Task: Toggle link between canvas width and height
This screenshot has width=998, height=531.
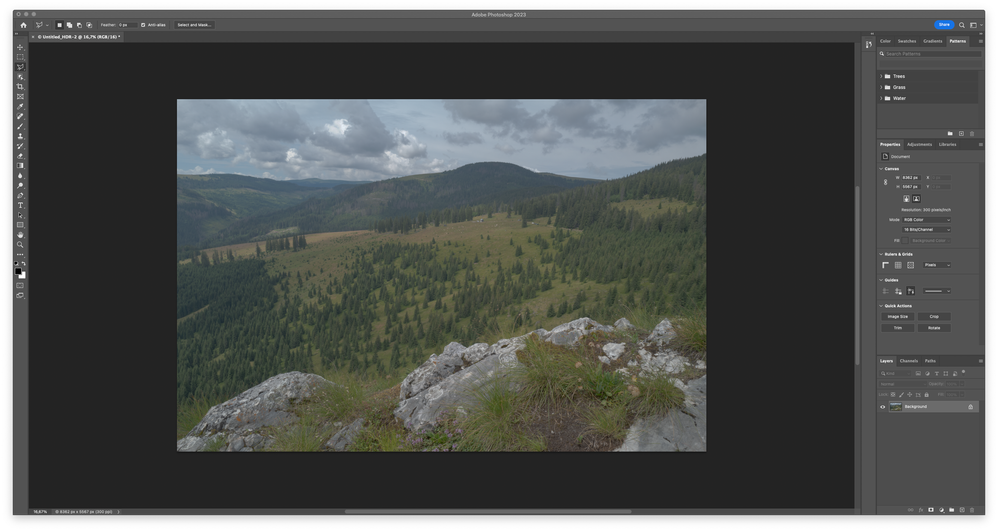Action: (x=885, y=182)
